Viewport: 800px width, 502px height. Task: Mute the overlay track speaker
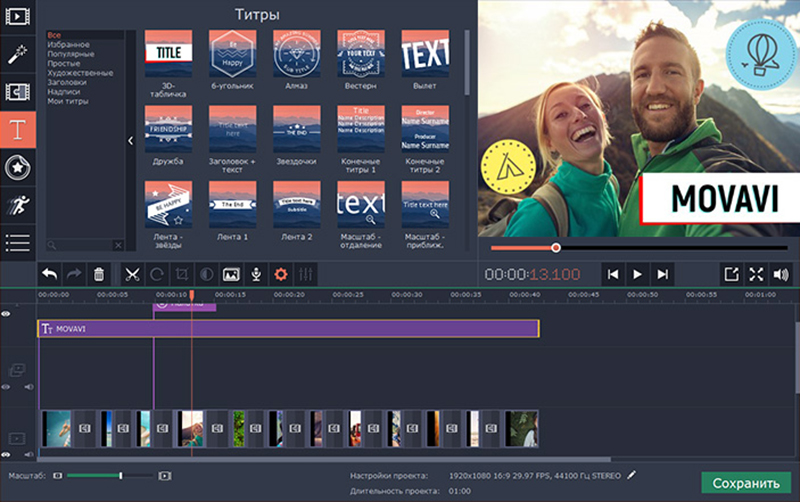[x=29, y=387]
